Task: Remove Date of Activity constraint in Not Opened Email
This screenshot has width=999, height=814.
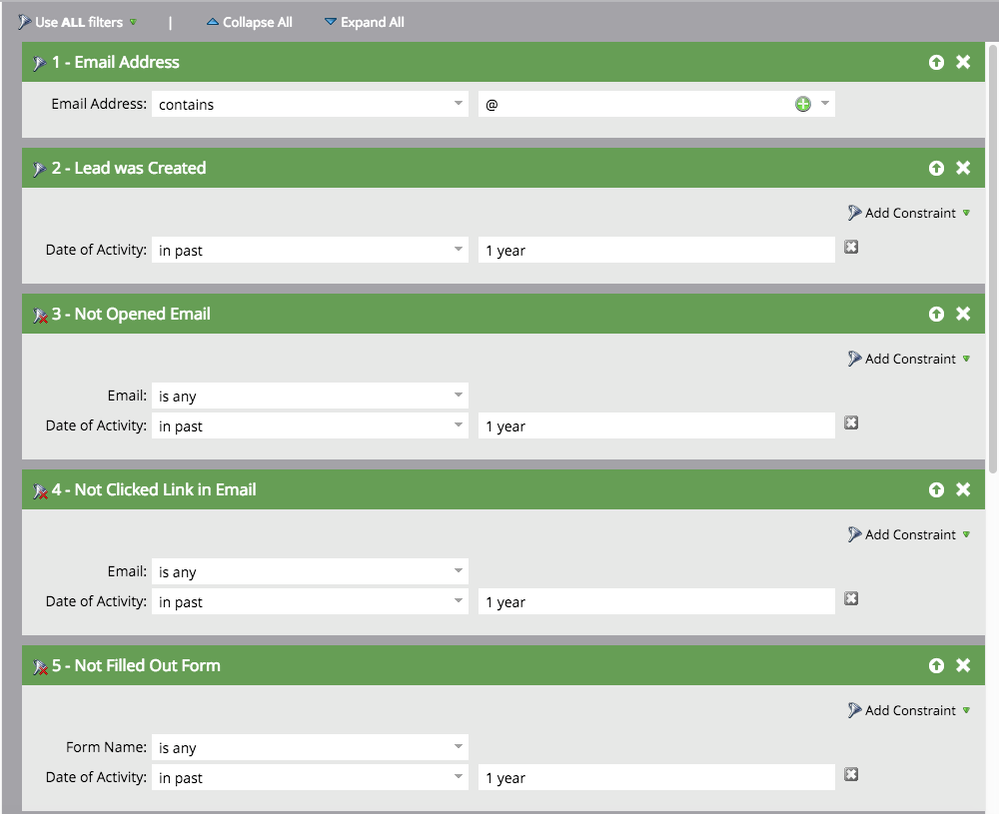Action: [x=851, y=423]
